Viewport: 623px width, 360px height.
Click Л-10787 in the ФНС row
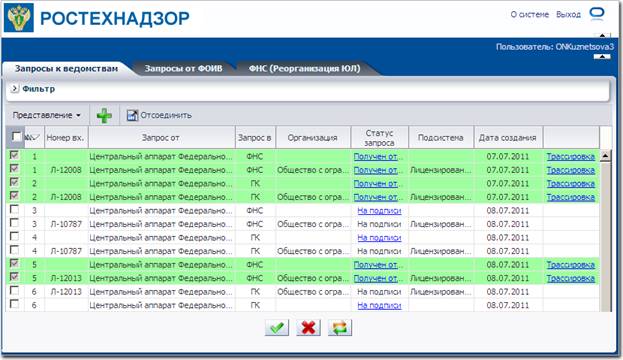66,224
